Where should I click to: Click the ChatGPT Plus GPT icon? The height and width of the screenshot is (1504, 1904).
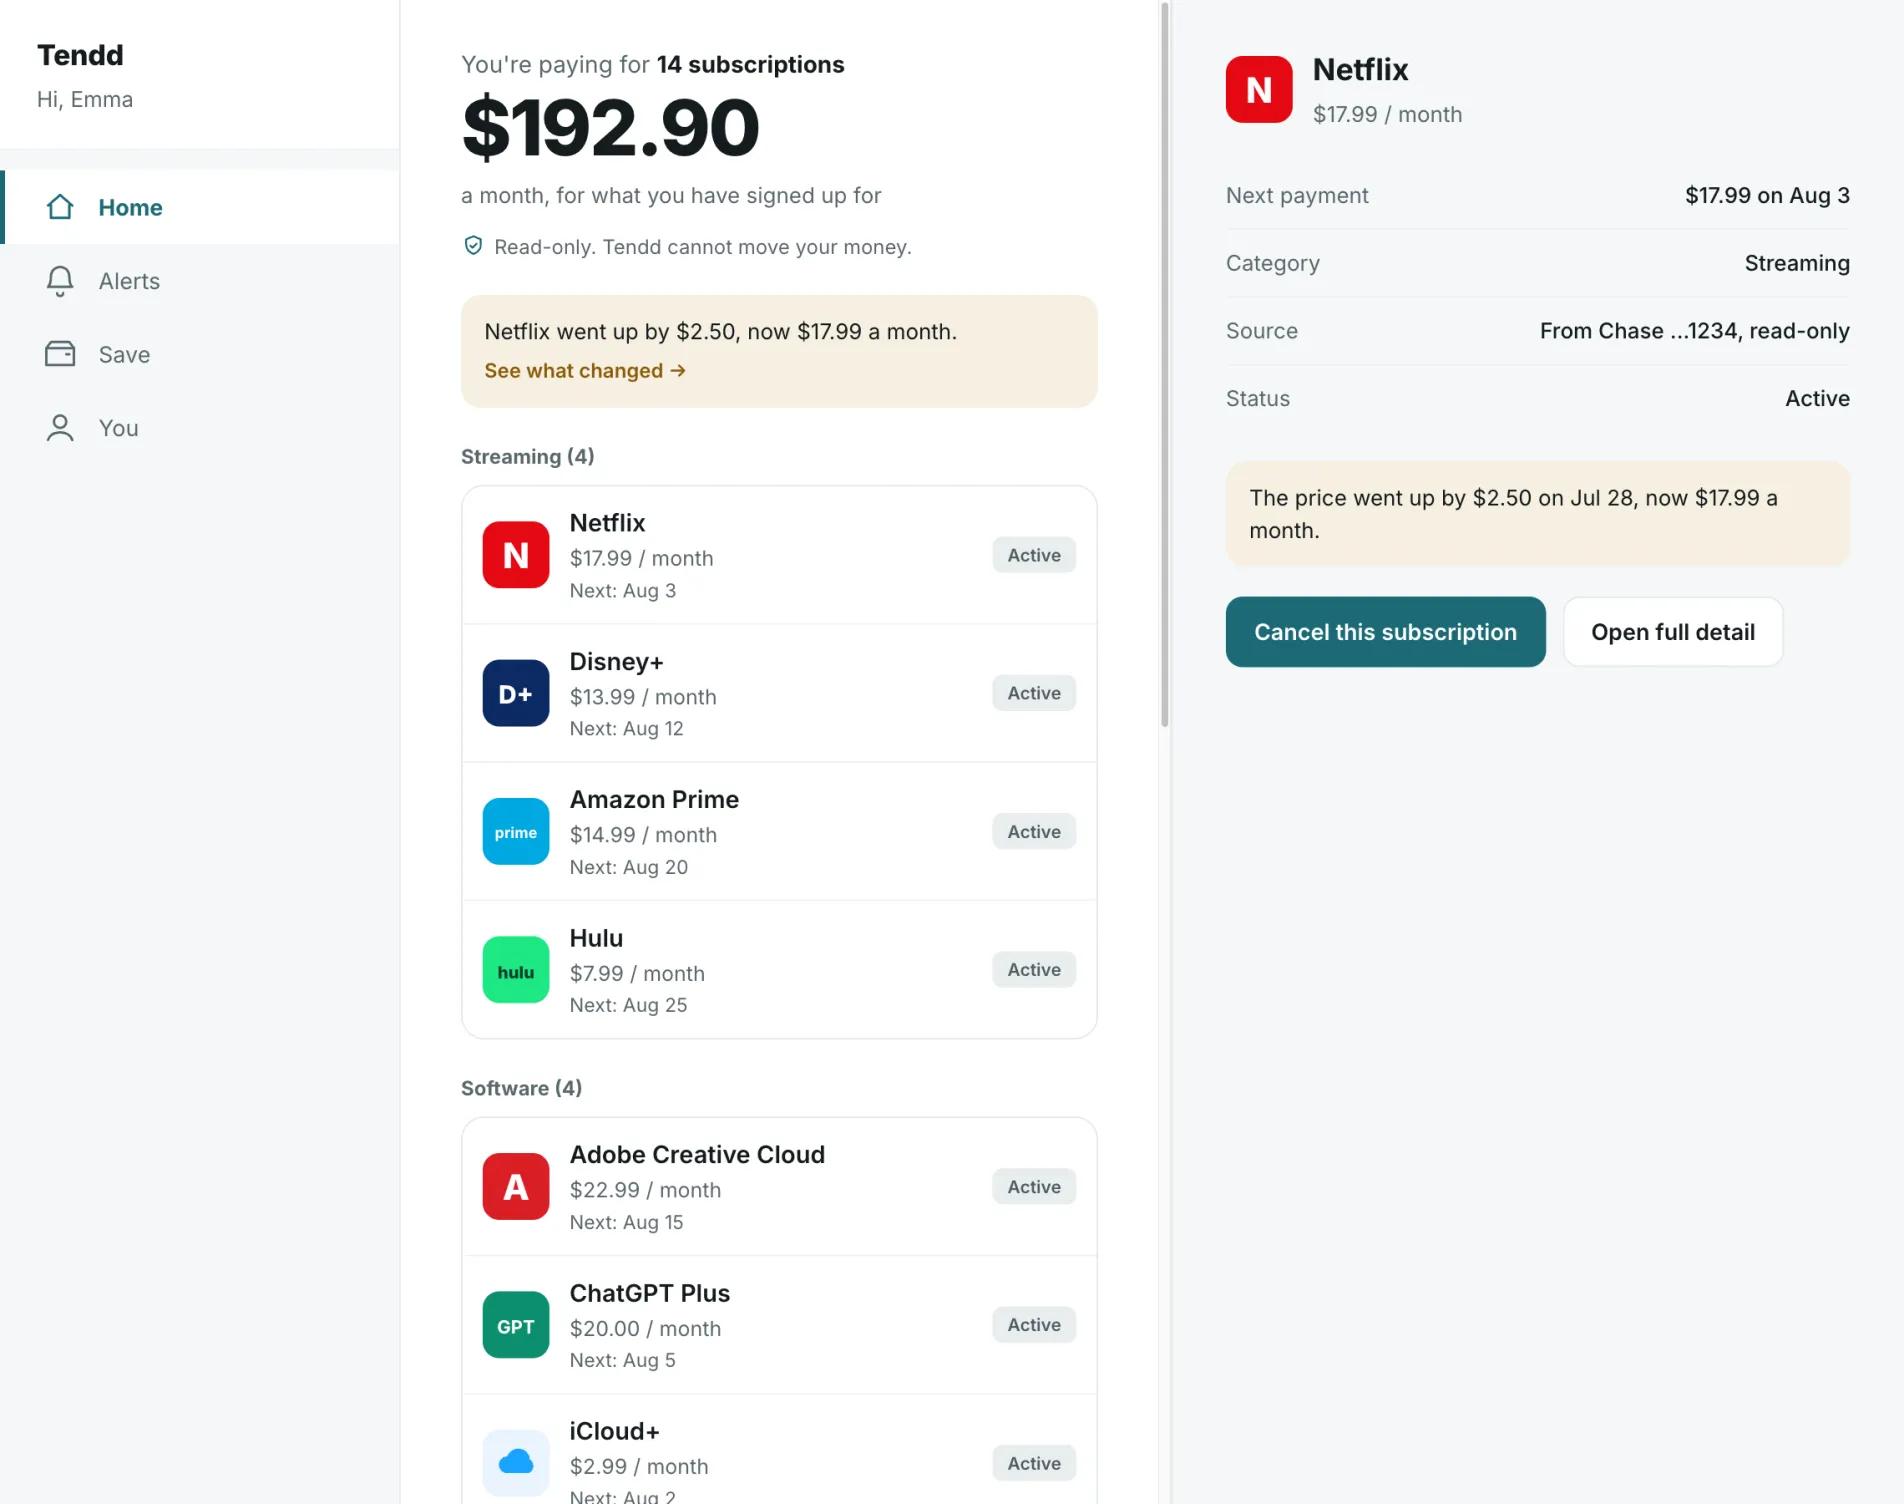pyautogui.click(x=516, y=1325)
